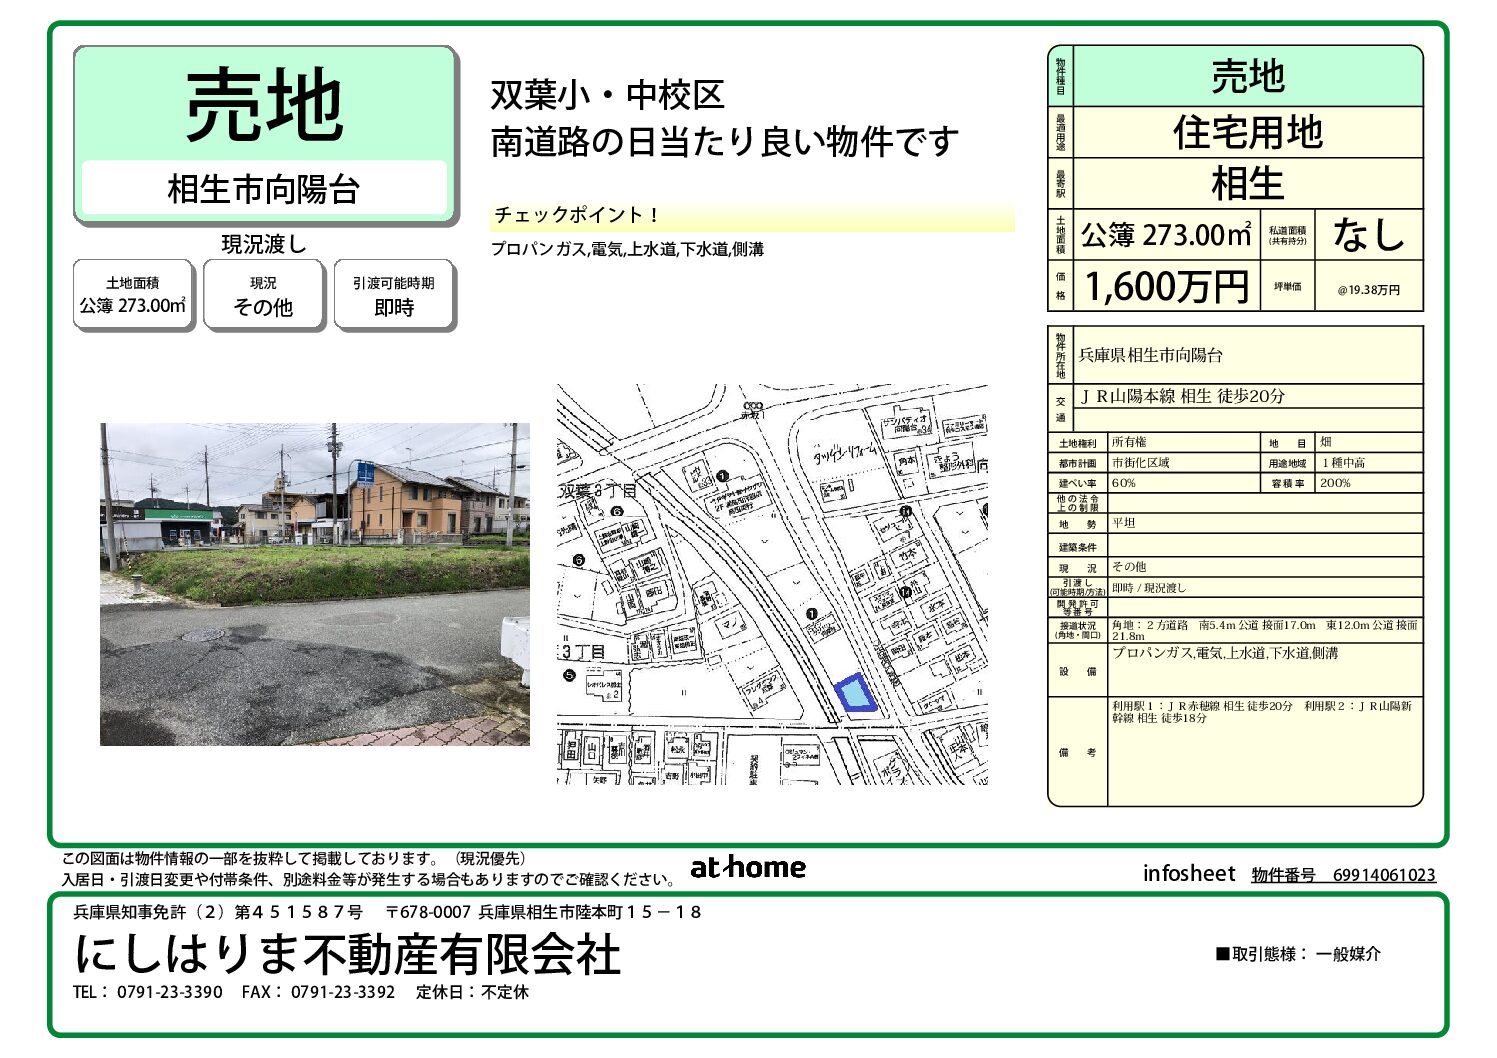
Task: Click the 市街化区域 value
Action: [x=1140, y=463]
